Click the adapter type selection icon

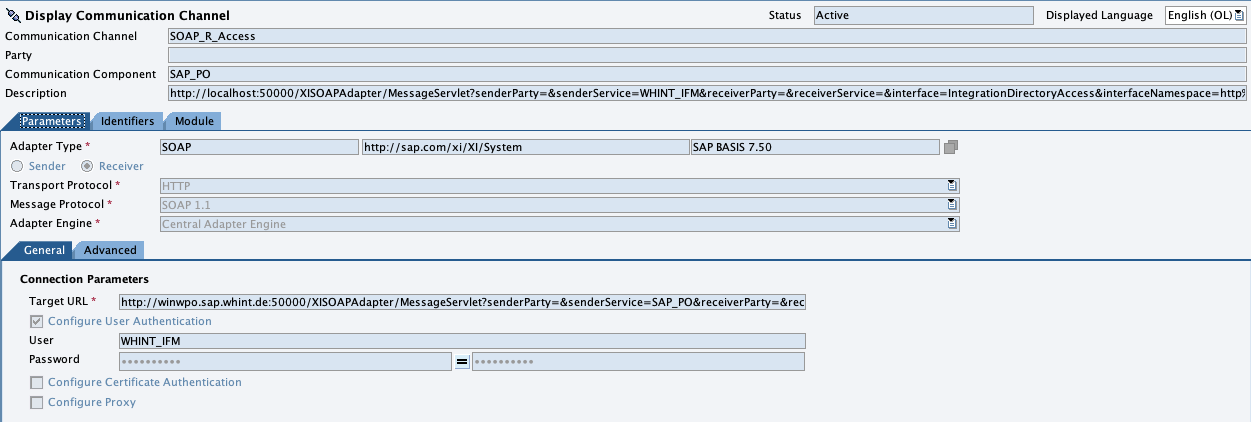point(951,147)
